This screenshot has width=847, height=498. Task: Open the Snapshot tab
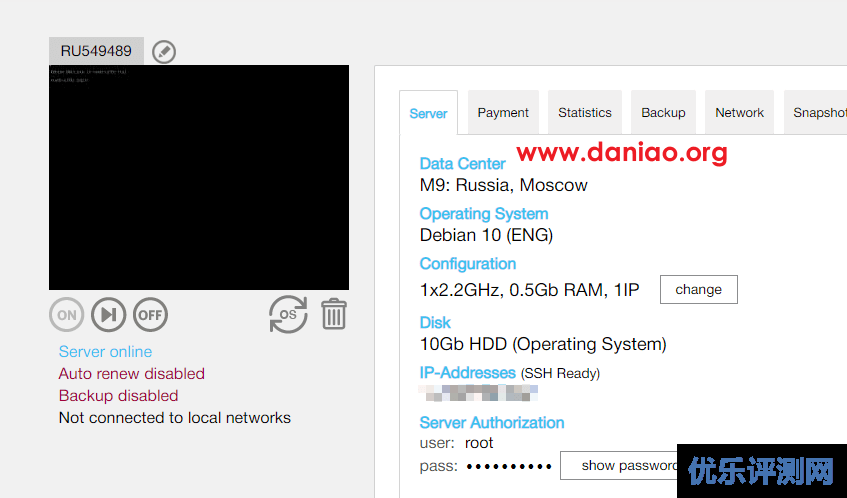(x=817, y=112)
